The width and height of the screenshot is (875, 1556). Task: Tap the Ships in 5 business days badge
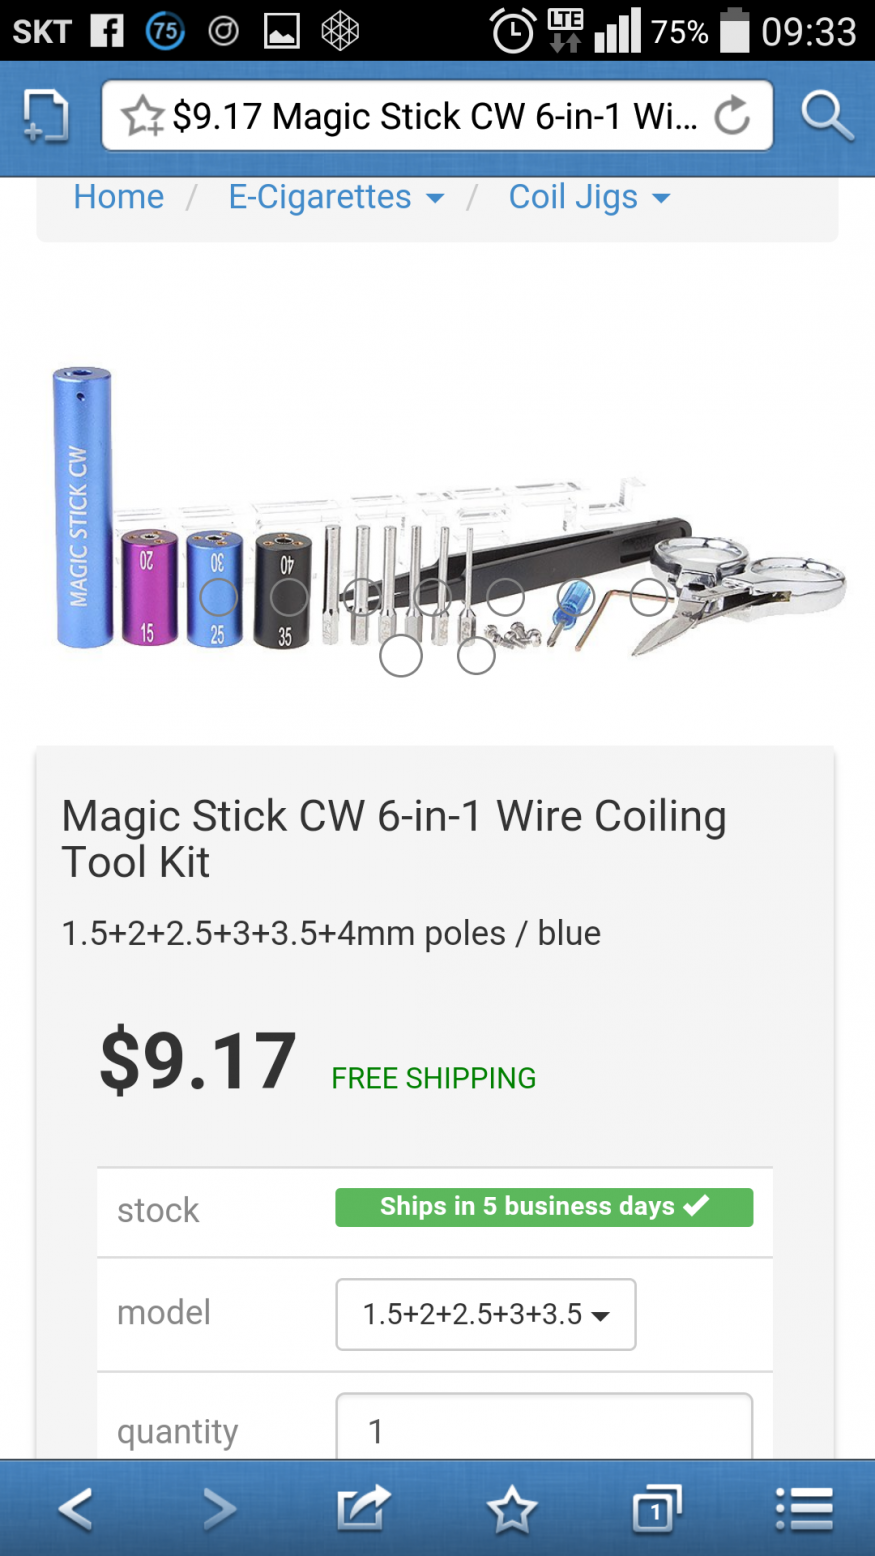coord(544,1207)
